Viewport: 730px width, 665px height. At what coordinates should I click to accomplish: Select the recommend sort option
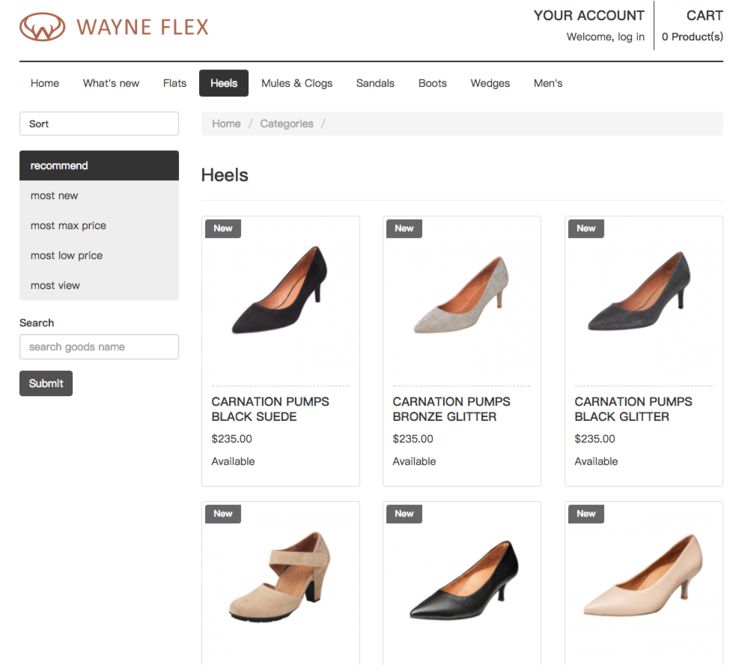(x=59, y=166)
